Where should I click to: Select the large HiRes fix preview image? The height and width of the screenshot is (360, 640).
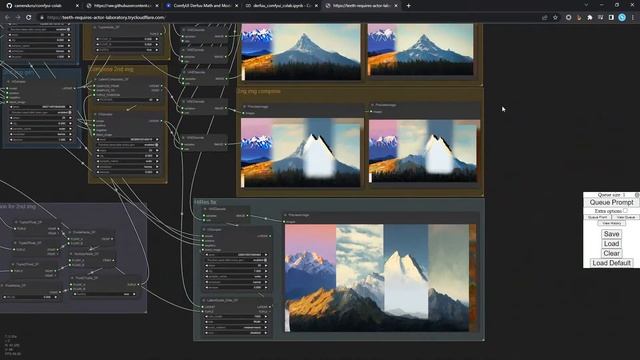pos(380,278)
